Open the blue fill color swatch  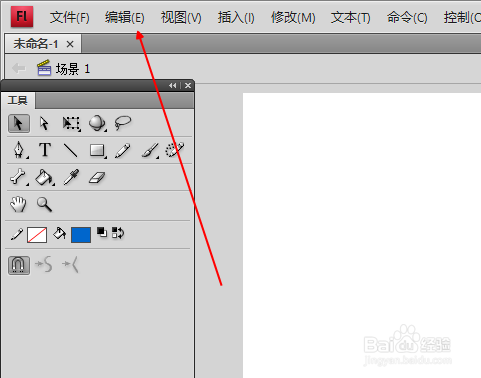click(x=81, y=235)
